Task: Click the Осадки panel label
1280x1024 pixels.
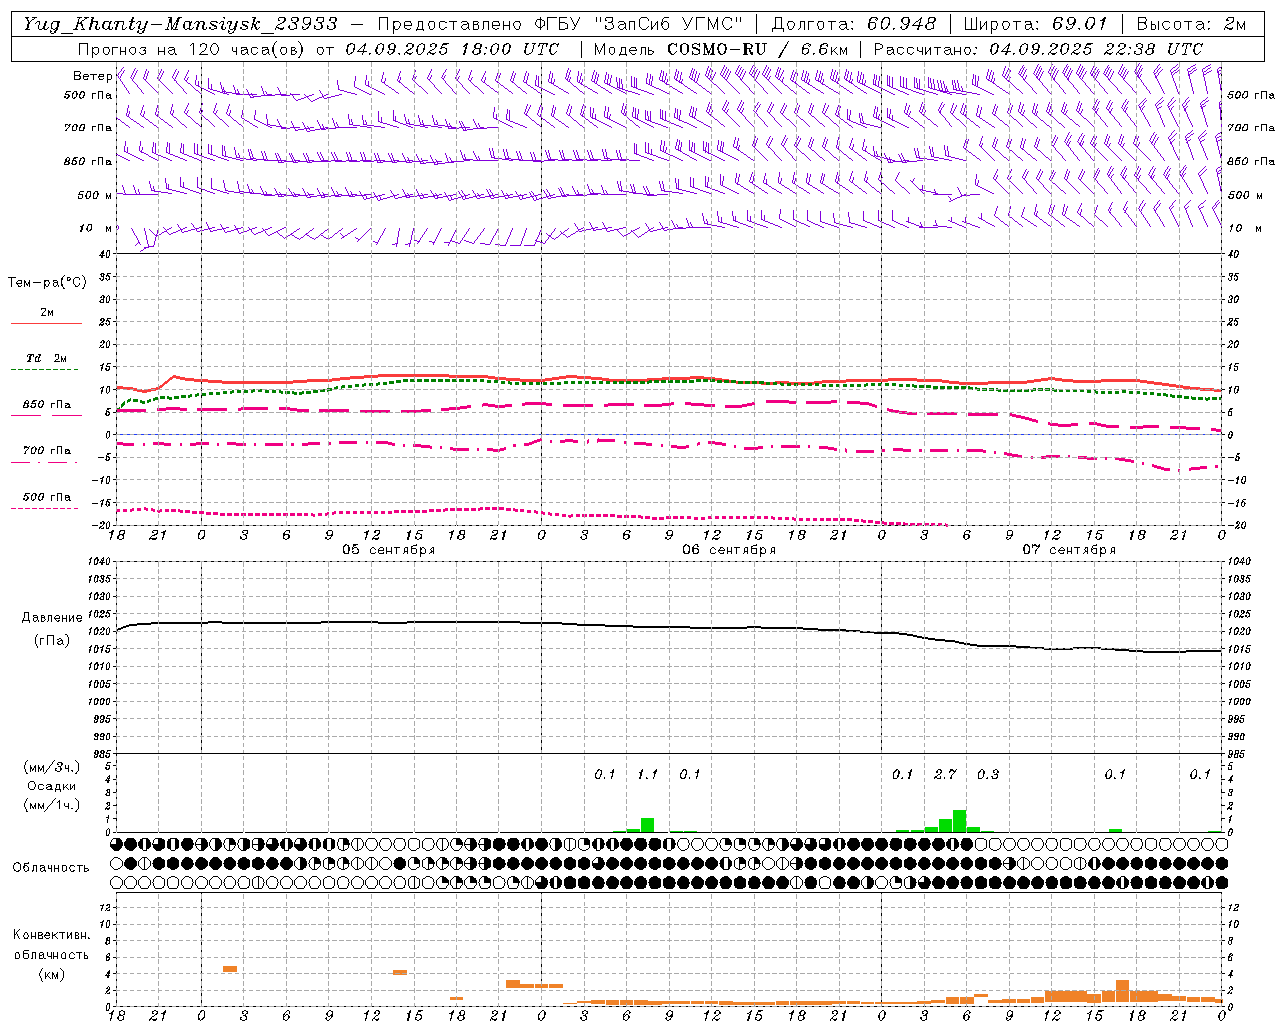Action: [x=52, y=786]
